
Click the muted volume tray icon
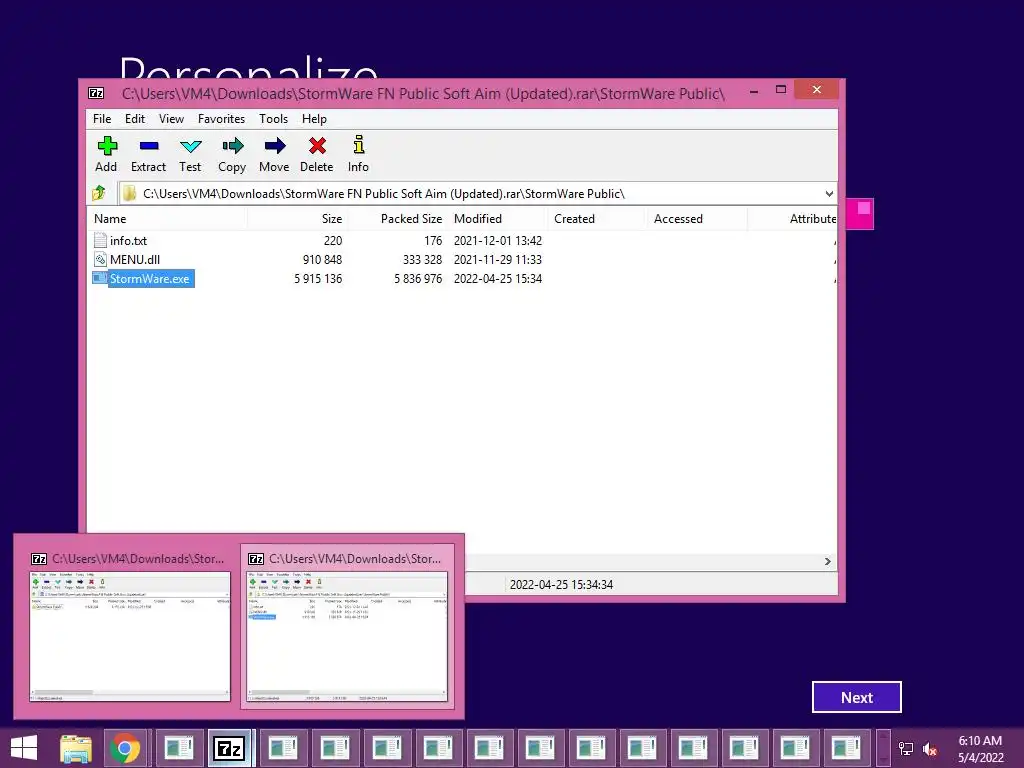930,749
